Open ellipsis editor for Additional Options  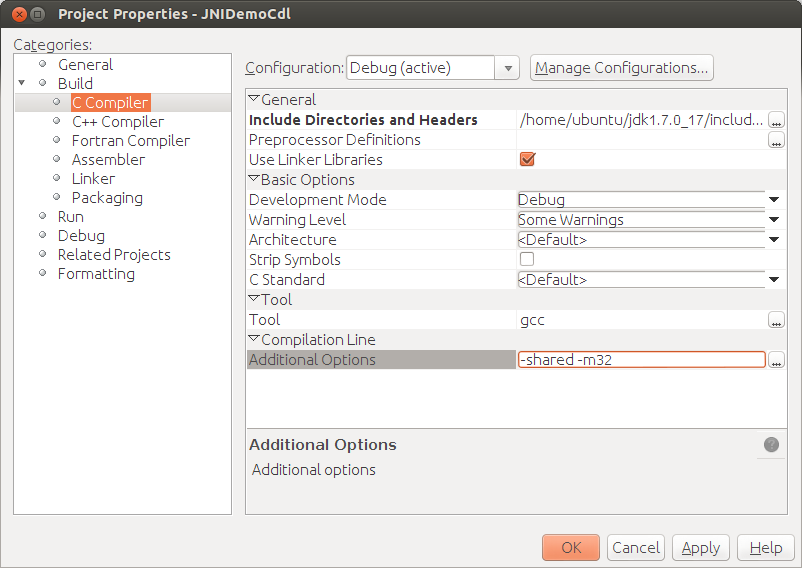(x=776, y=360)
